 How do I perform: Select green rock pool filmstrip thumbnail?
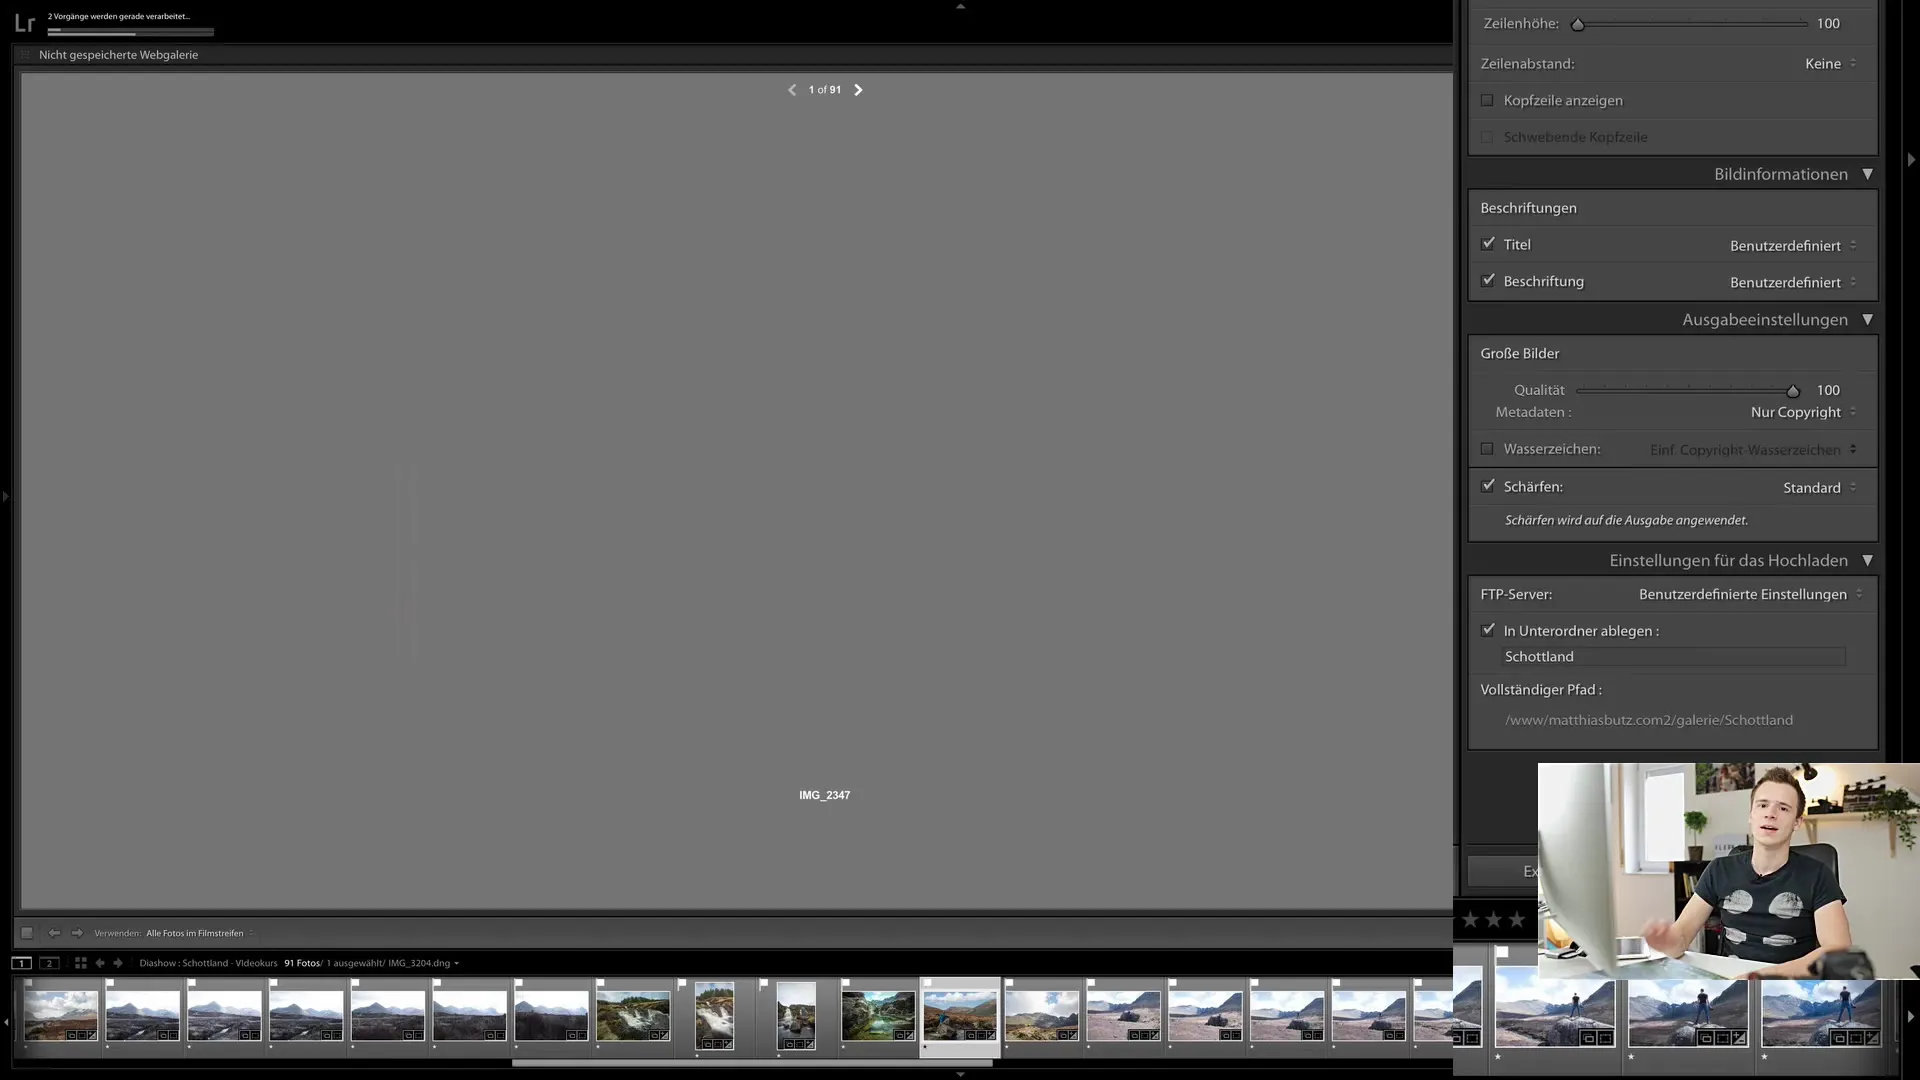click(878, 1016)
